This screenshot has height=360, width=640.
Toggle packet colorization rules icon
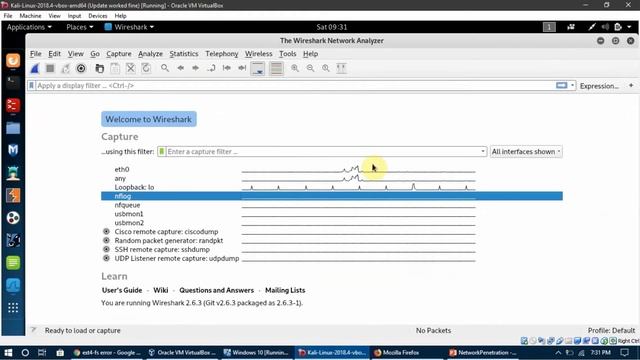tap(276, 69)
